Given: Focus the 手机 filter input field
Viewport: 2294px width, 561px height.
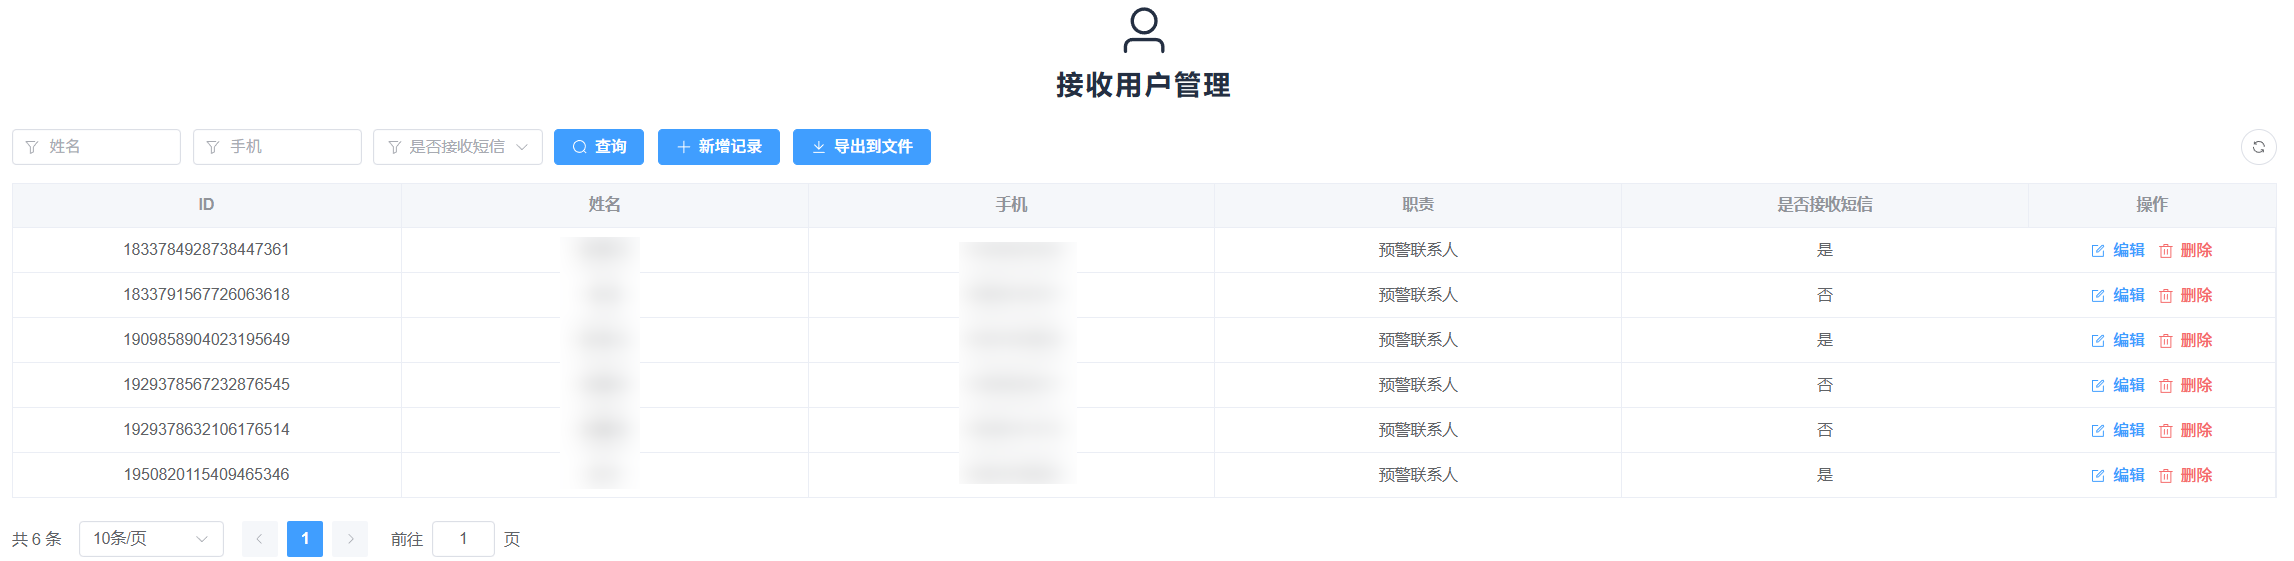Looking at the screenshot, I should [x=278, y=147].
